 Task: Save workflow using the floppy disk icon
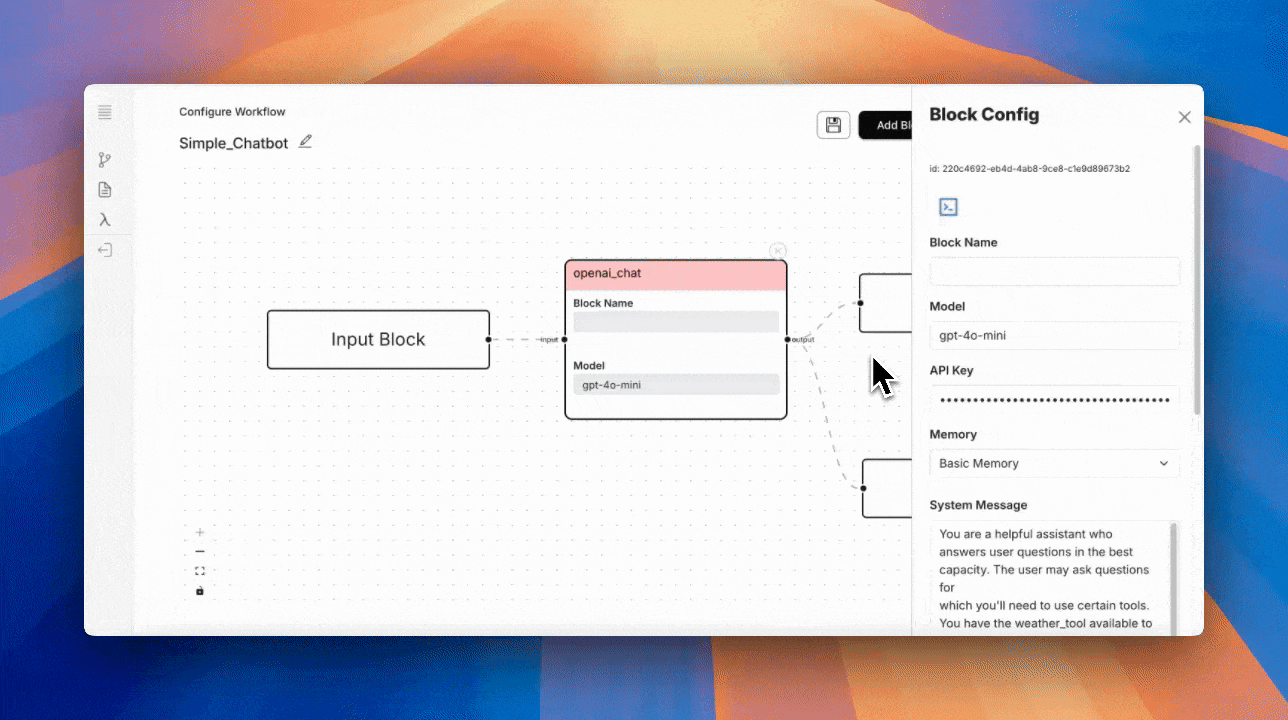(833, 125)
